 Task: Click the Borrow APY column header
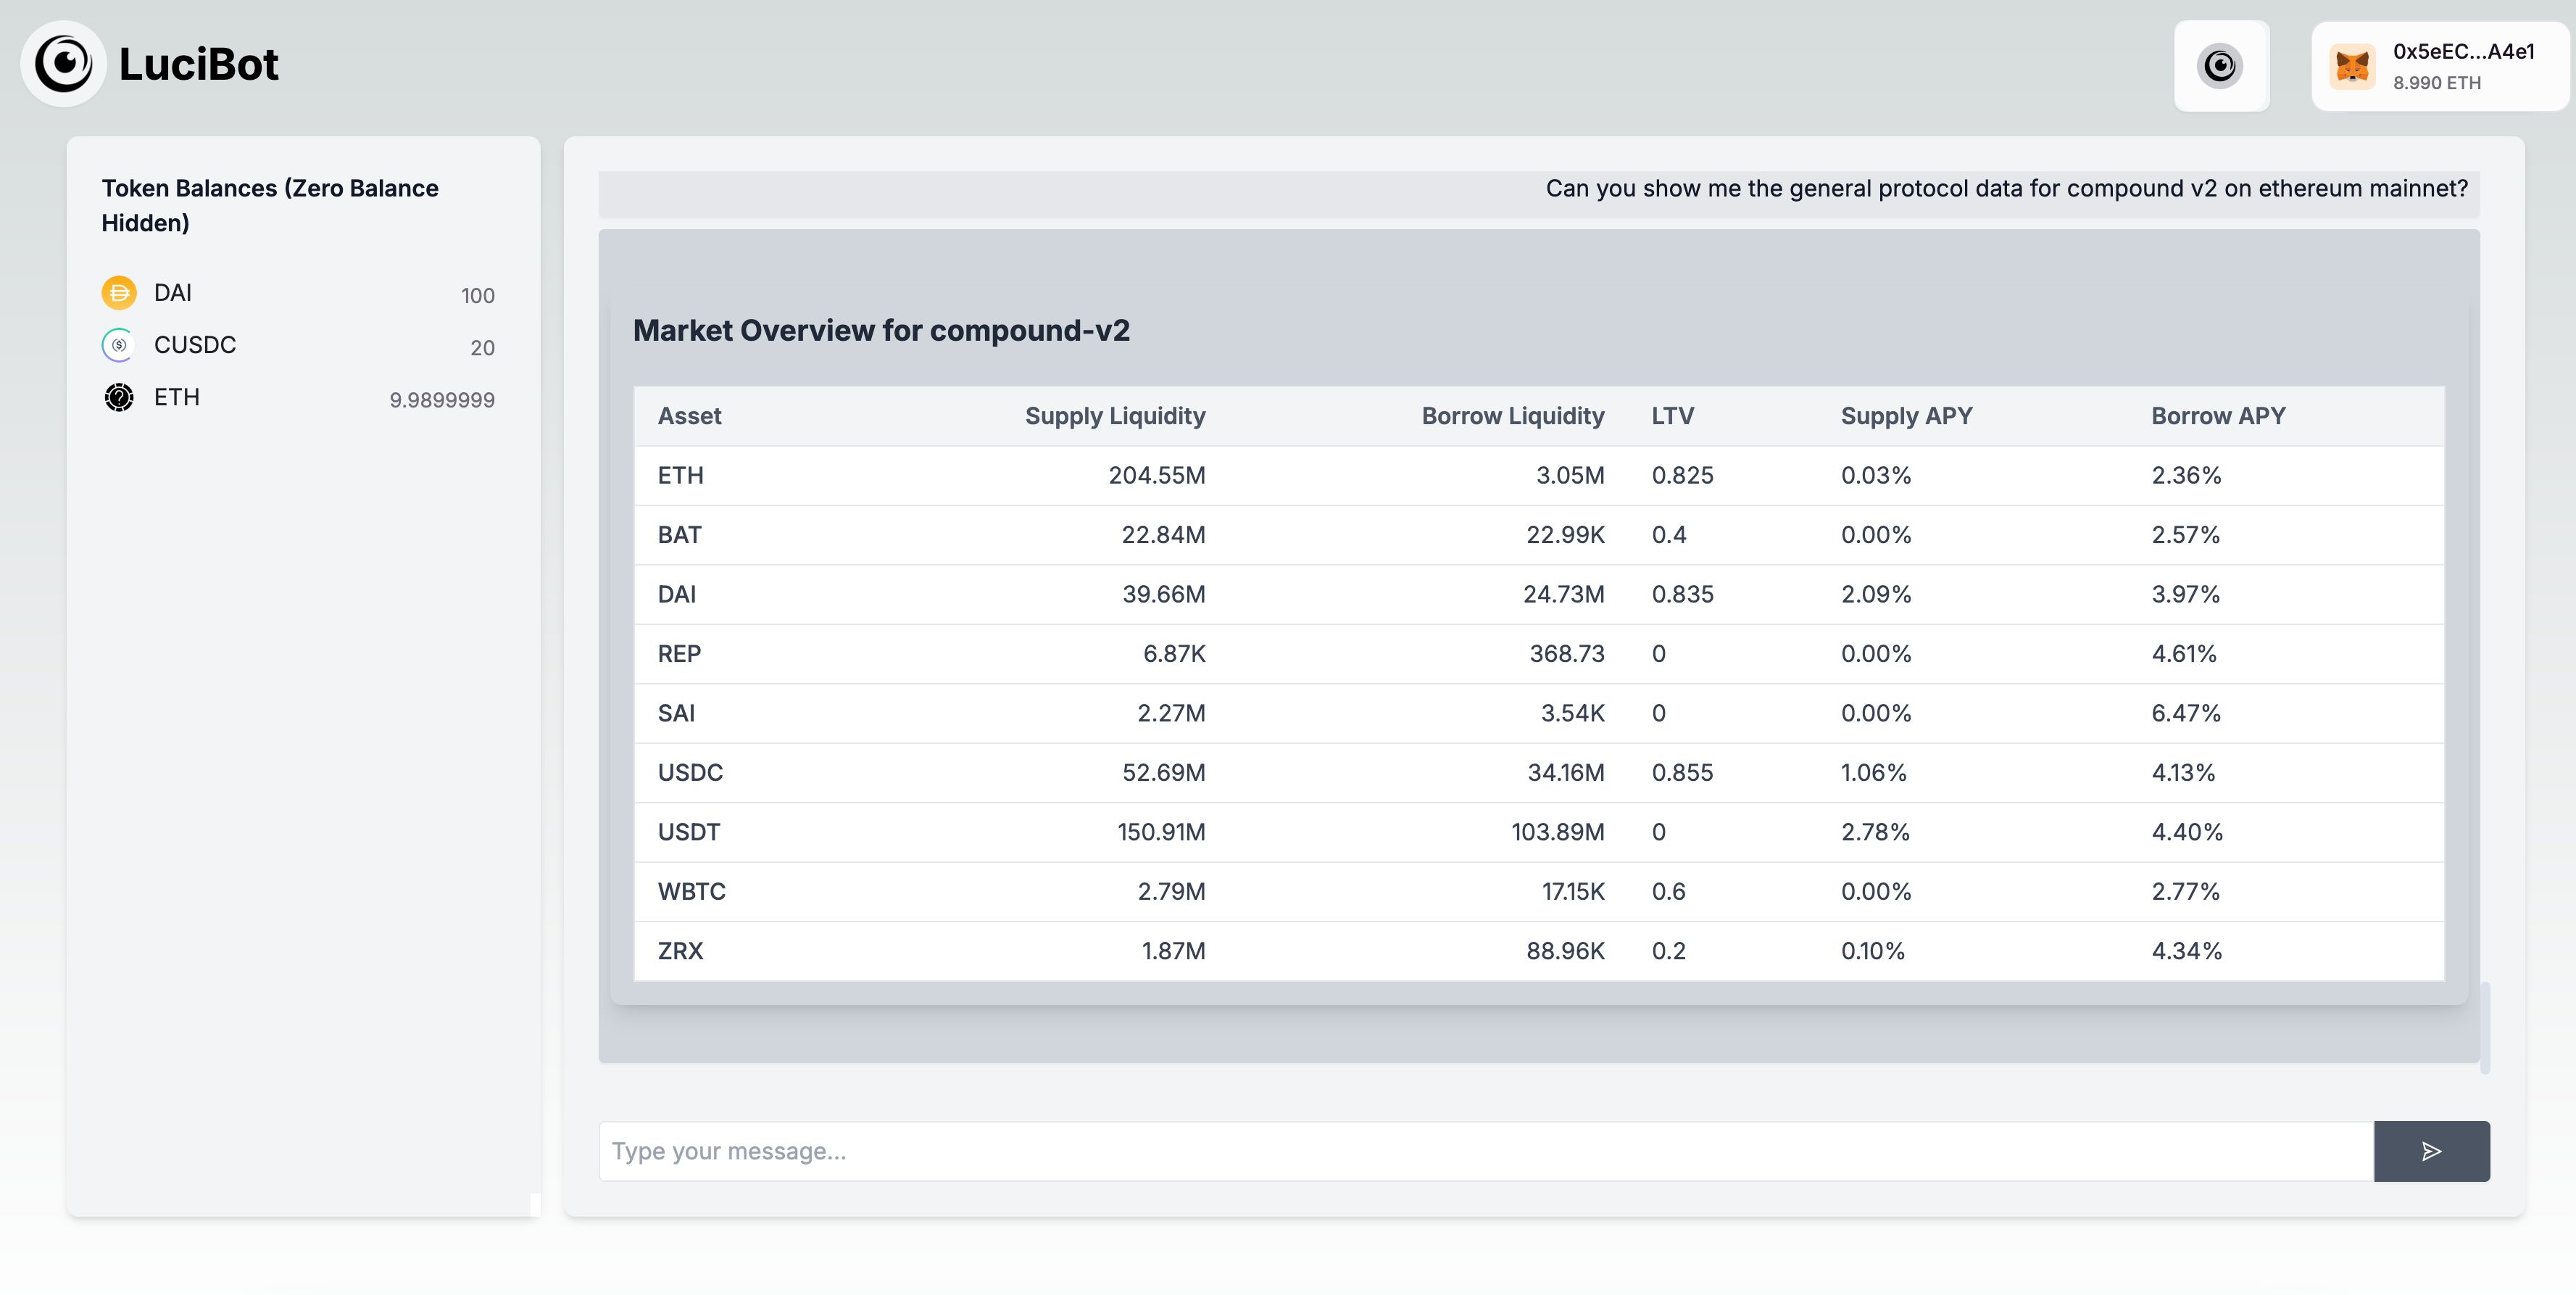tap(2218, 416)
